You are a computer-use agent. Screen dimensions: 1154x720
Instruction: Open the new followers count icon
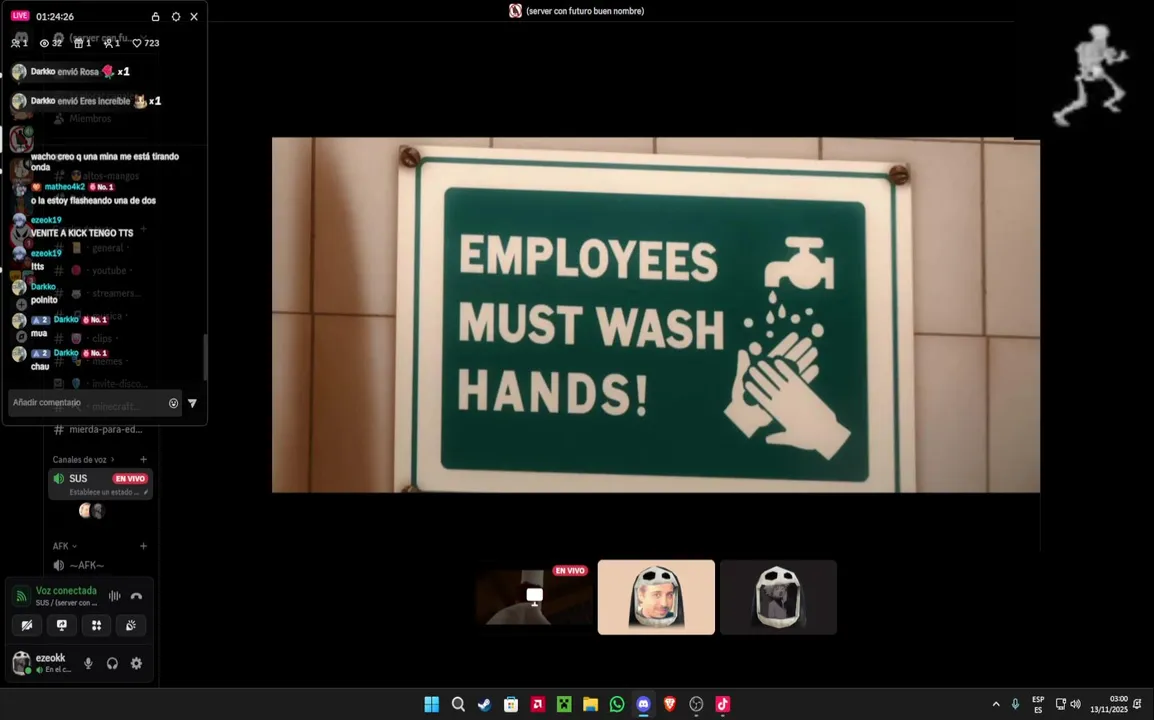[108, 43]
